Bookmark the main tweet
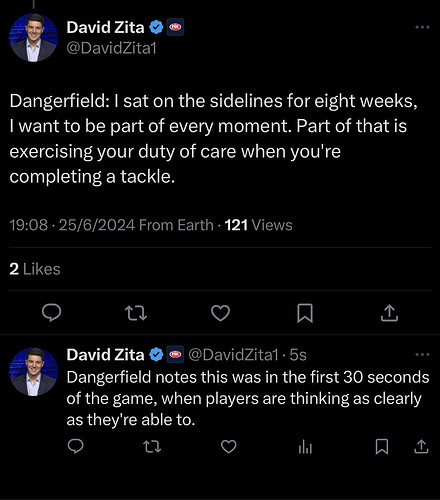This screenshot has width=440, height=500. pos(305,313)
